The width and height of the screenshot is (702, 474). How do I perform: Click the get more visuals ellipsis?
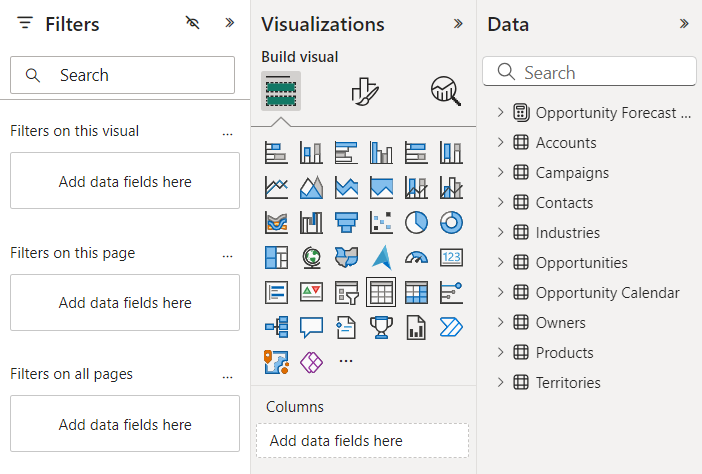(x=346, y=361)
